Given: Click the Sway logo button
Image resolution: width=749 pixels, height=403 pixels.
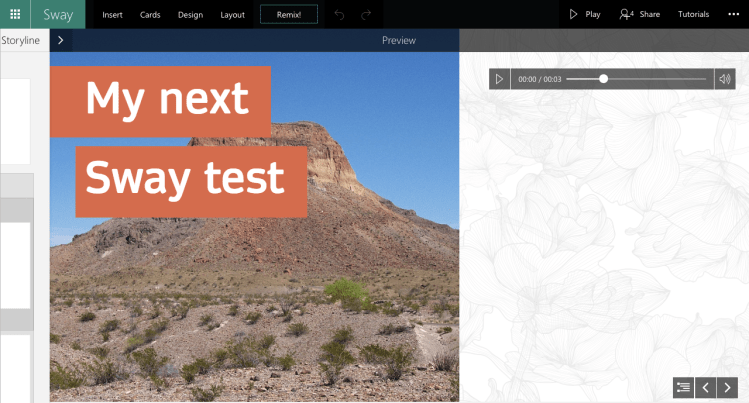Looking at the screenshot, I should pyautogui.click(x=58, y=14).
